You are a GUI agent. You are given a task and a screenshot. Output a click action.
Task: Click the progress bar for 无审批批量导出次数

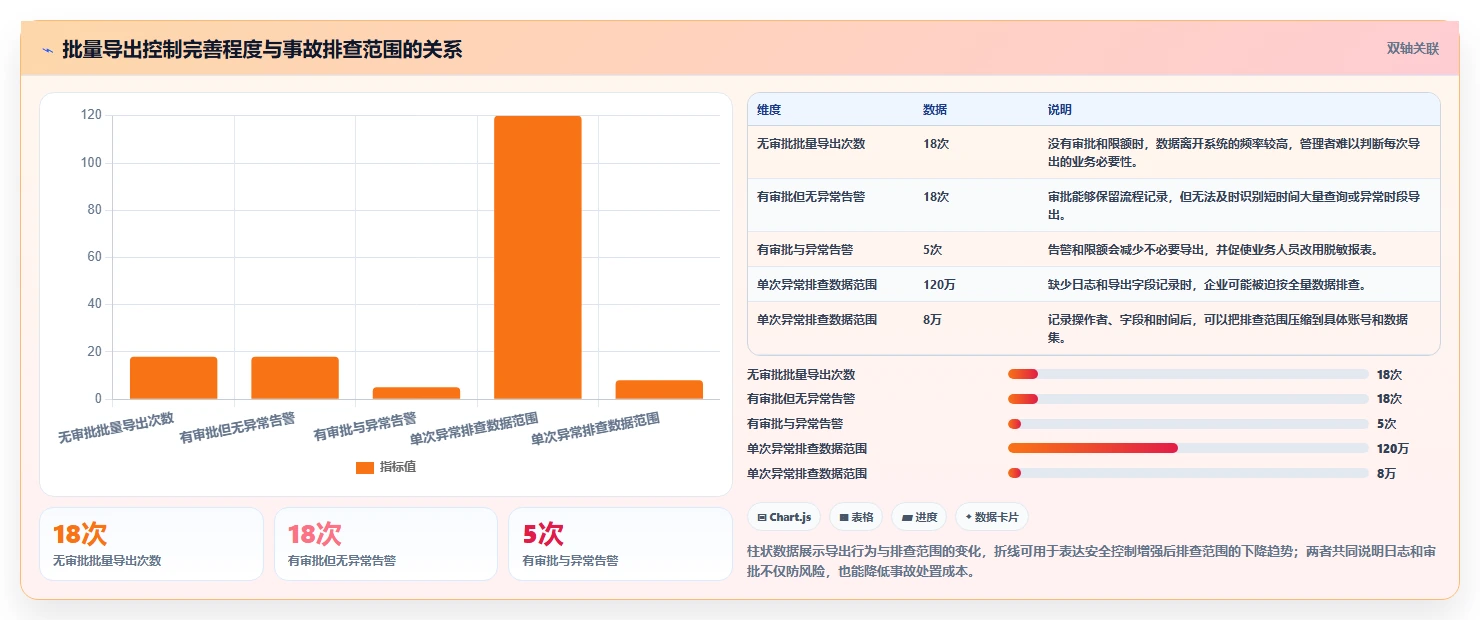pos(1188,374)
